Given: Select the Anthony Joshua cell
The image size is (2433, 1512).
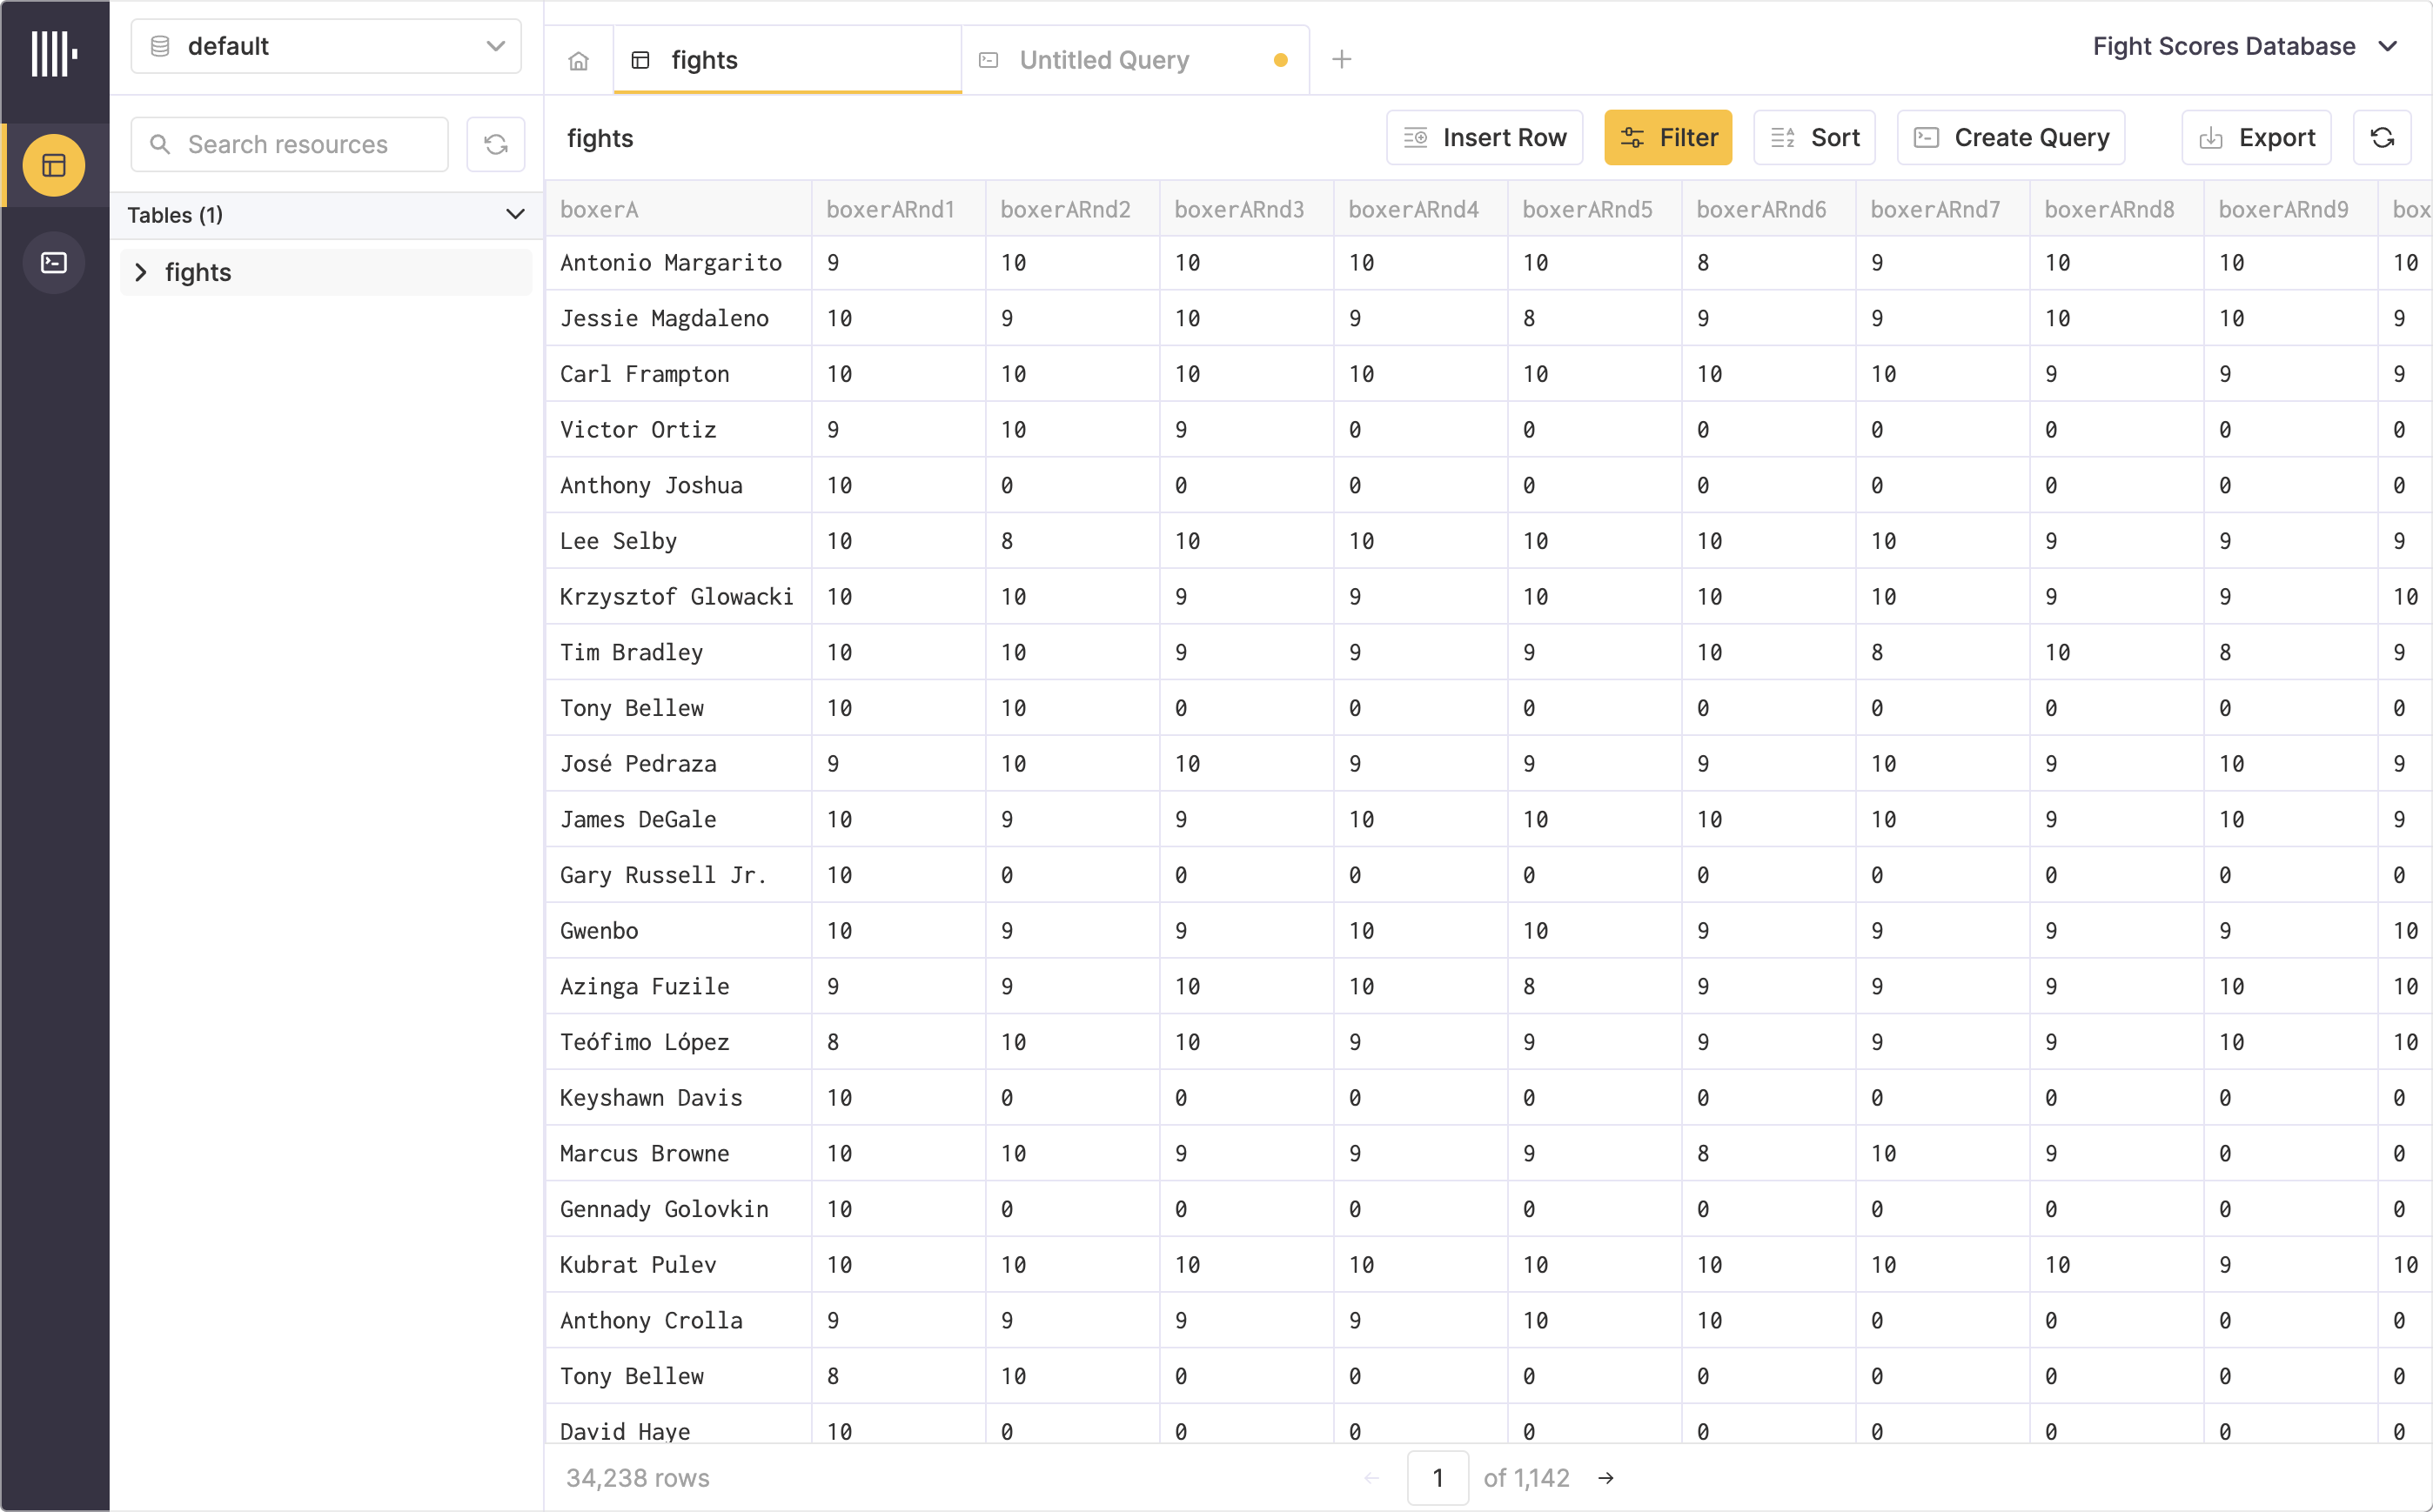Looking at the screenshot, I should point(678,485).
